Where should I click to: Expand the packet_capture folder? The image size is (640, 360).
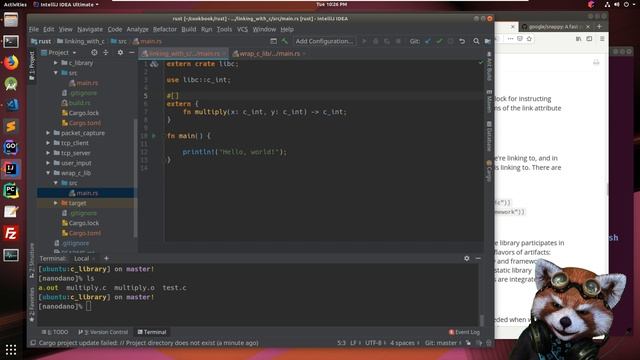pyautogui.click(x=49, y=133)
